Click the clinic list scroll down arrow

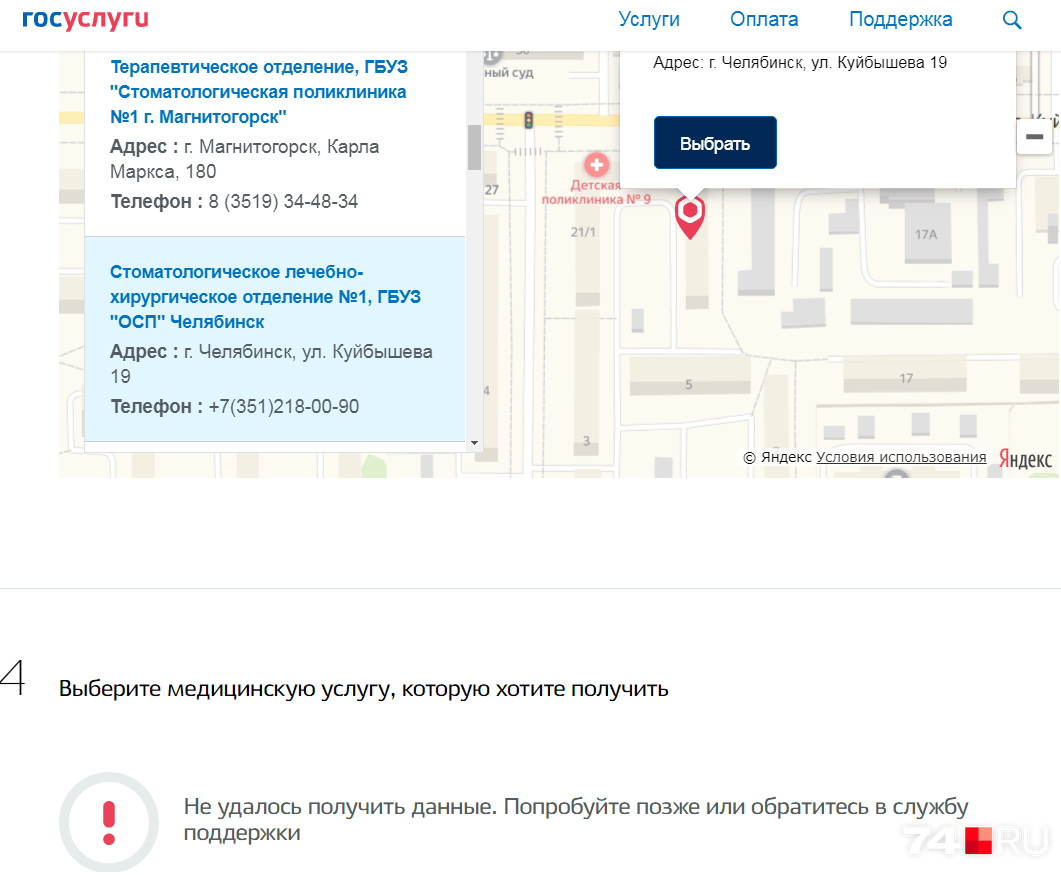point(474,443)
